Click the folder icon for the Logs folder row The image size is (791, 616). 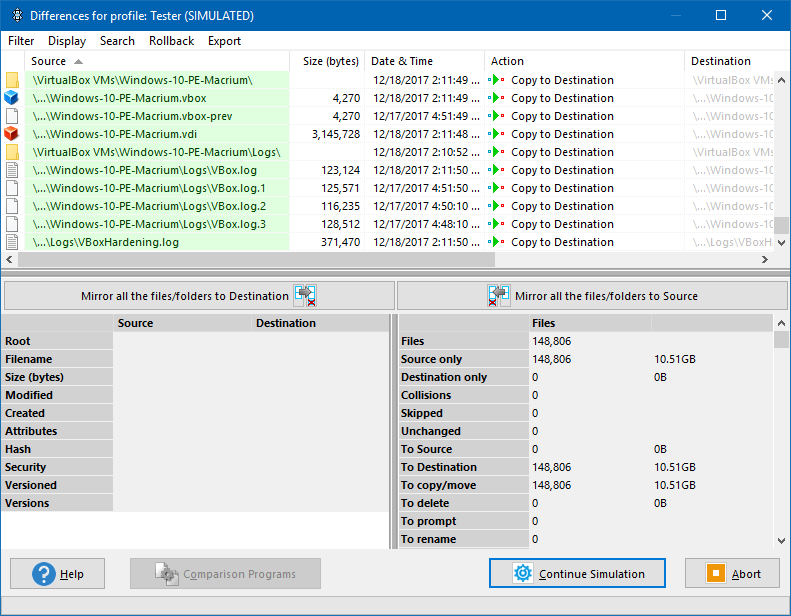[12, 152]
